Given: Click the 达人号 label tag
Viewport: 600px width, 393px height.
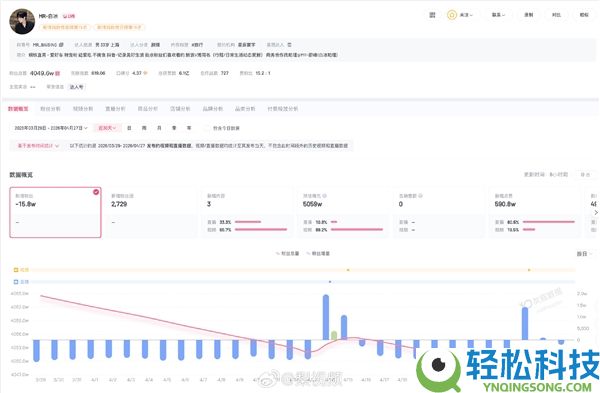Looking at the screenshot, I should coord(76,87).
